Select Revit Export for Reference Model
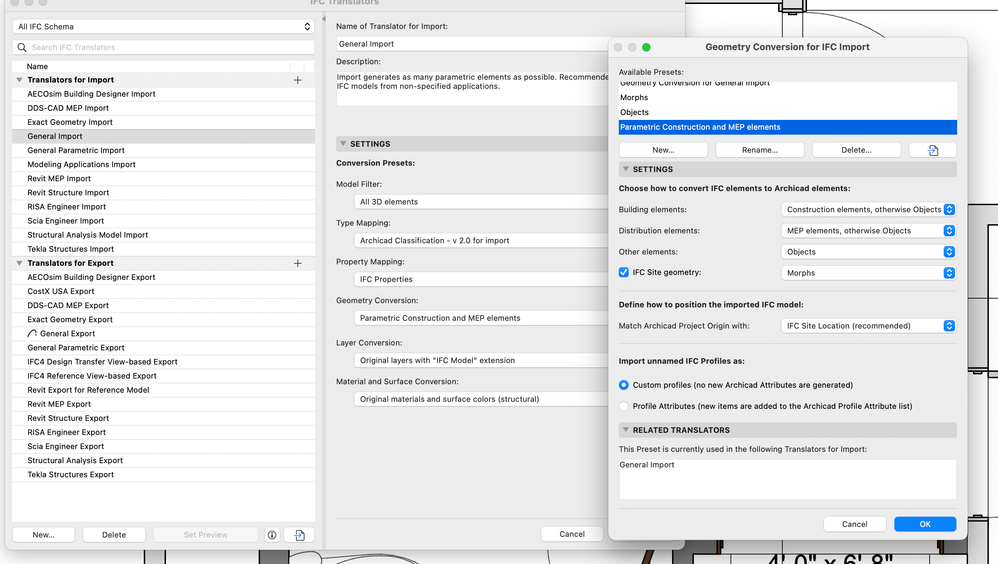This screenshot has width=998, height=564. tap(164, 390)
